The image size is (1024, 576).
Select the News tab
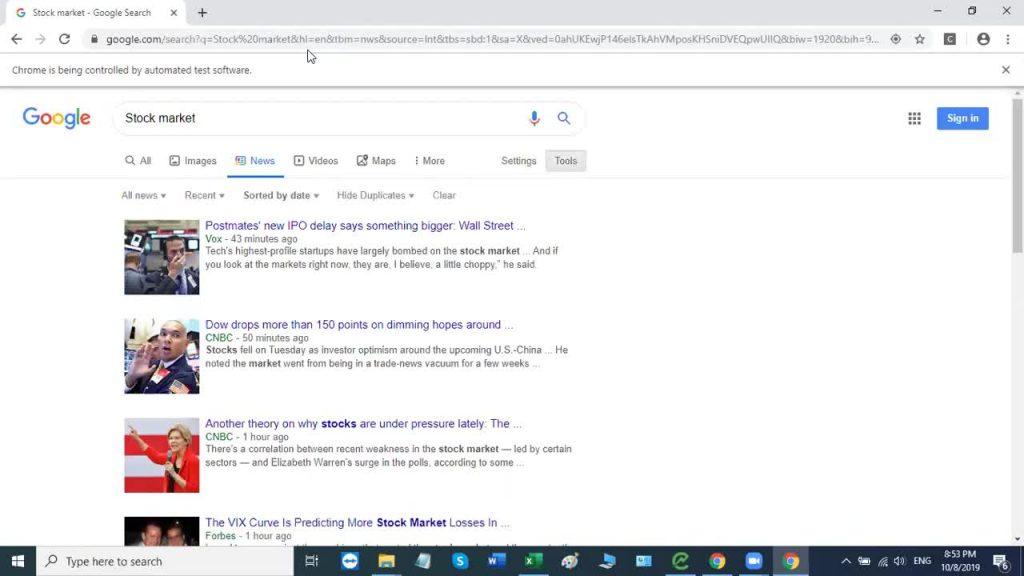pyautogui.click(x=255, y=161)
